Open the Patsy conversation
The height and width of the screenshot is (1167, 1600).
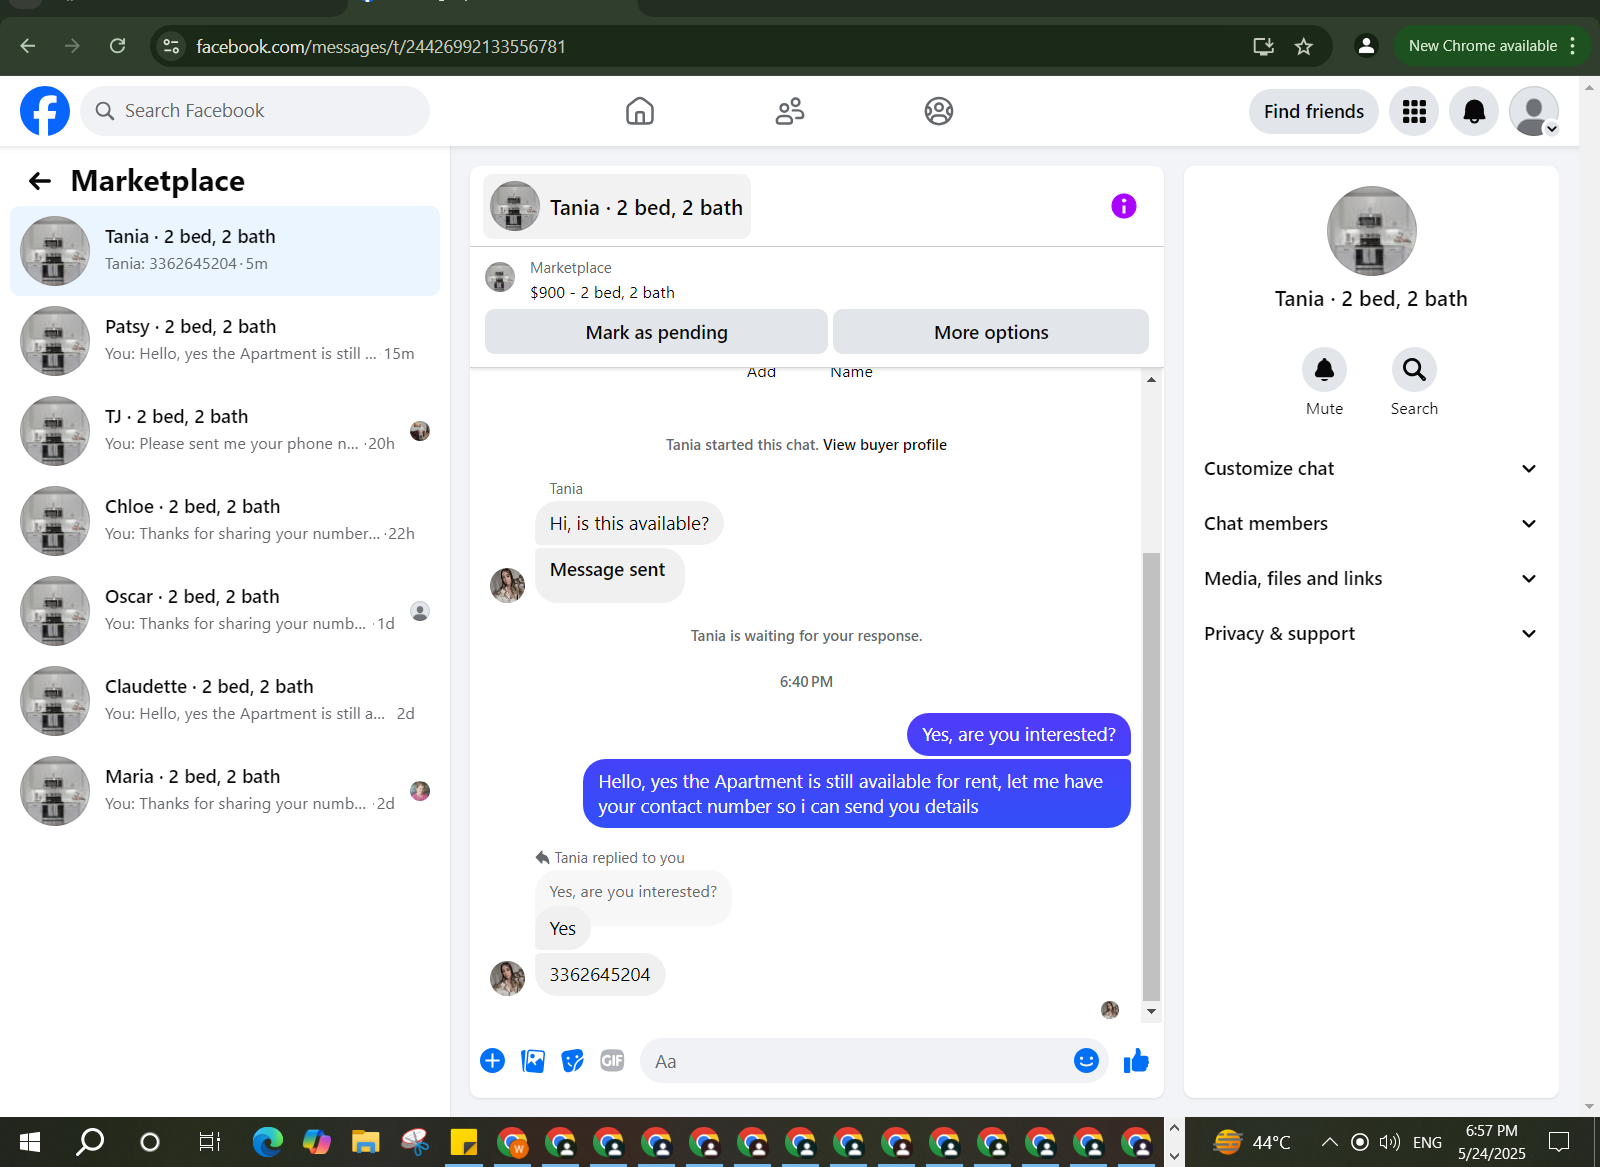(225, 341)
